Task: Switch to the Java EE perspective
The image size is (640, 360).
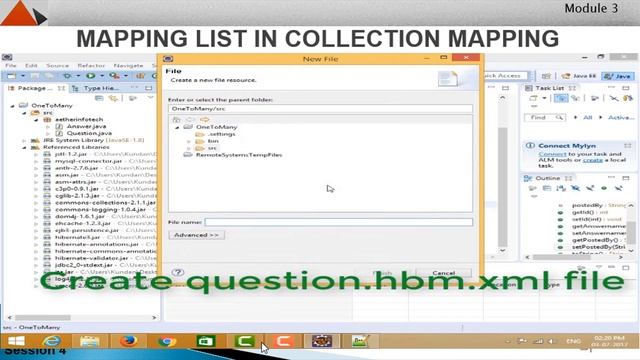Action: pos(578,76)
